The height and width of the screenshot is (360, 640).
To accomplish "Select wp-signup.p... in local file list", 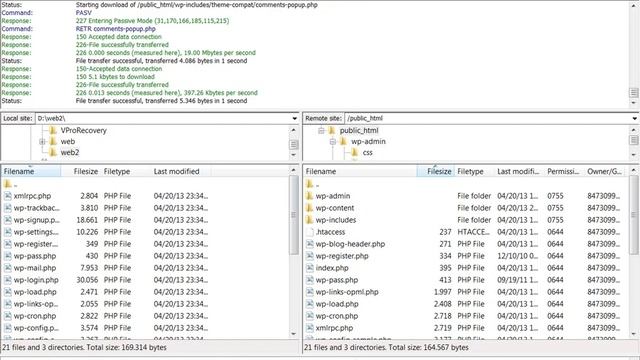I will 37,220.
